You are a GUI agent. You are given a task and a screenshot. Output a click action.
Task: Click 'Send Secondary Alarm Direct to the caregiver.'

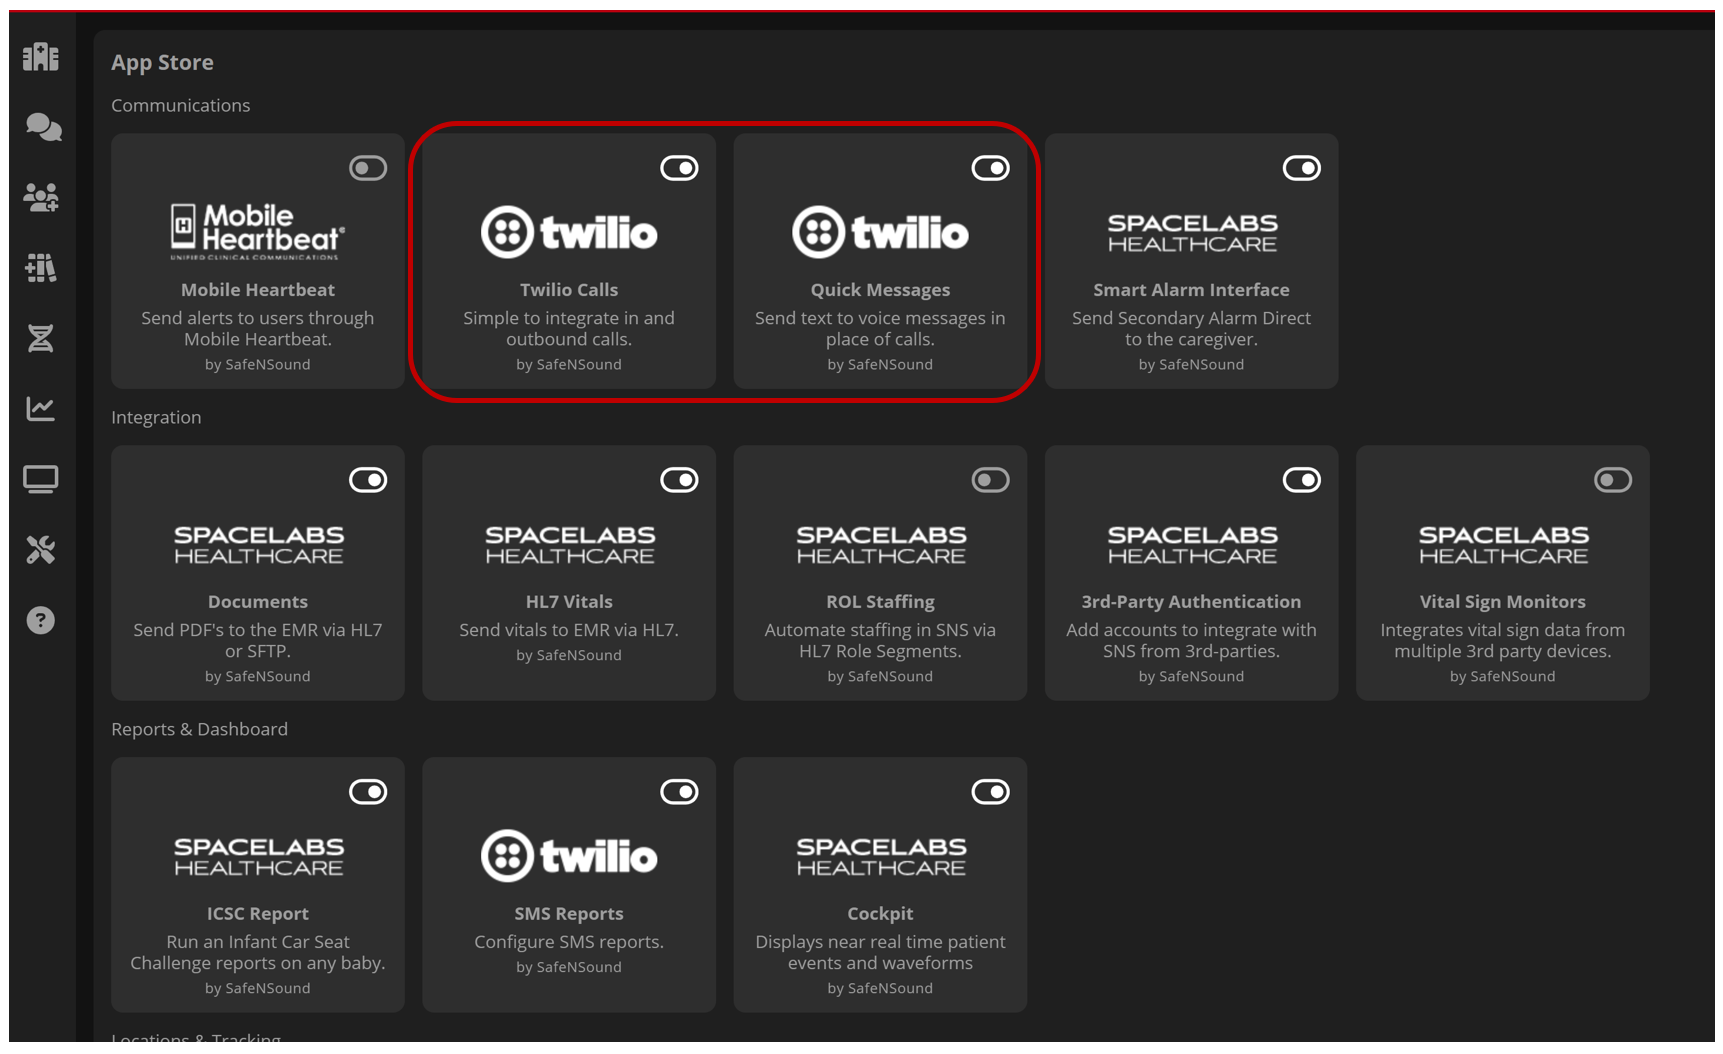coord(1191,329)
